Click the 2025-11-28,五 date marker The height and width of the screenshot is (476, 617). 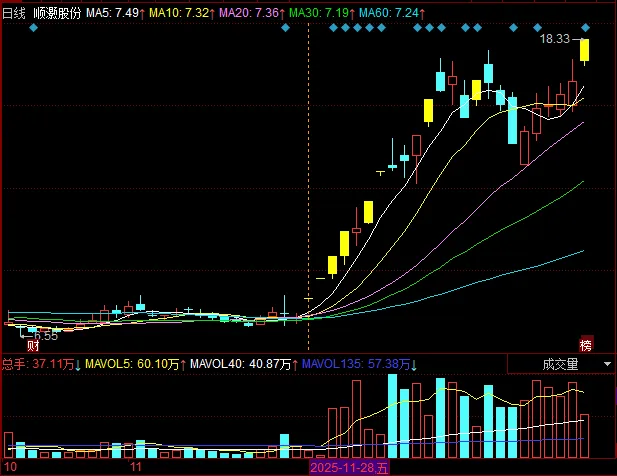349,468
